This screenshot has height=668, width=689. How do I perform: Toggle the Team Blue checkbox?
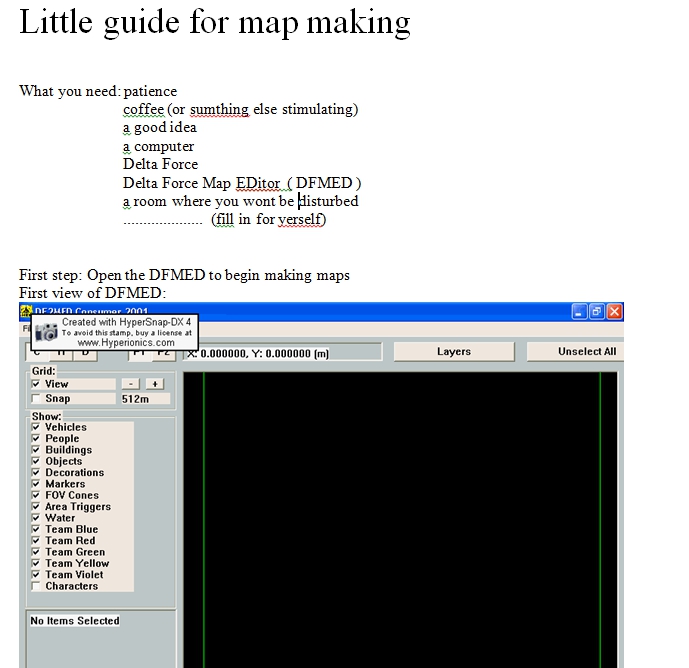[36, 529]
